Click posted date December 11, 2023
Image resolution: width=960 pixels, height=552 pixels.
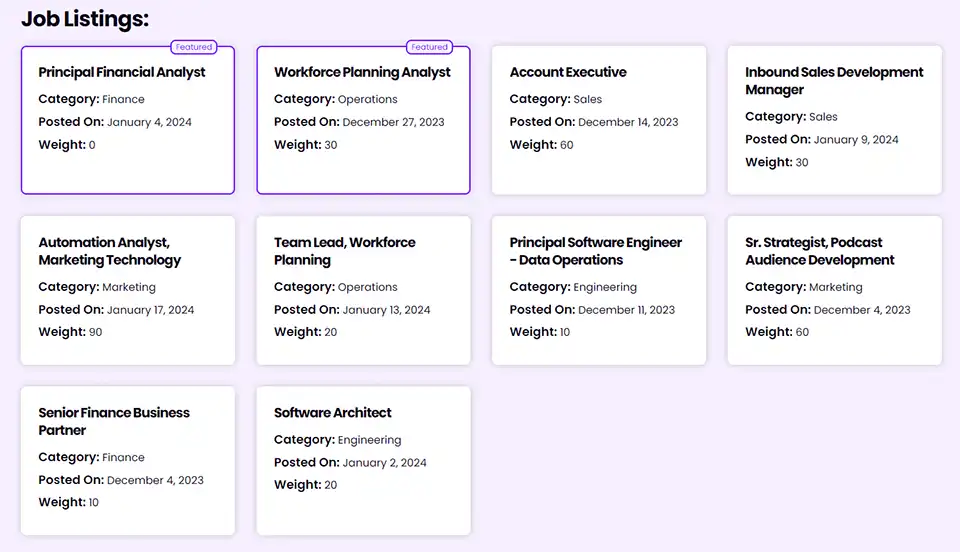click(x=626, y=310)
